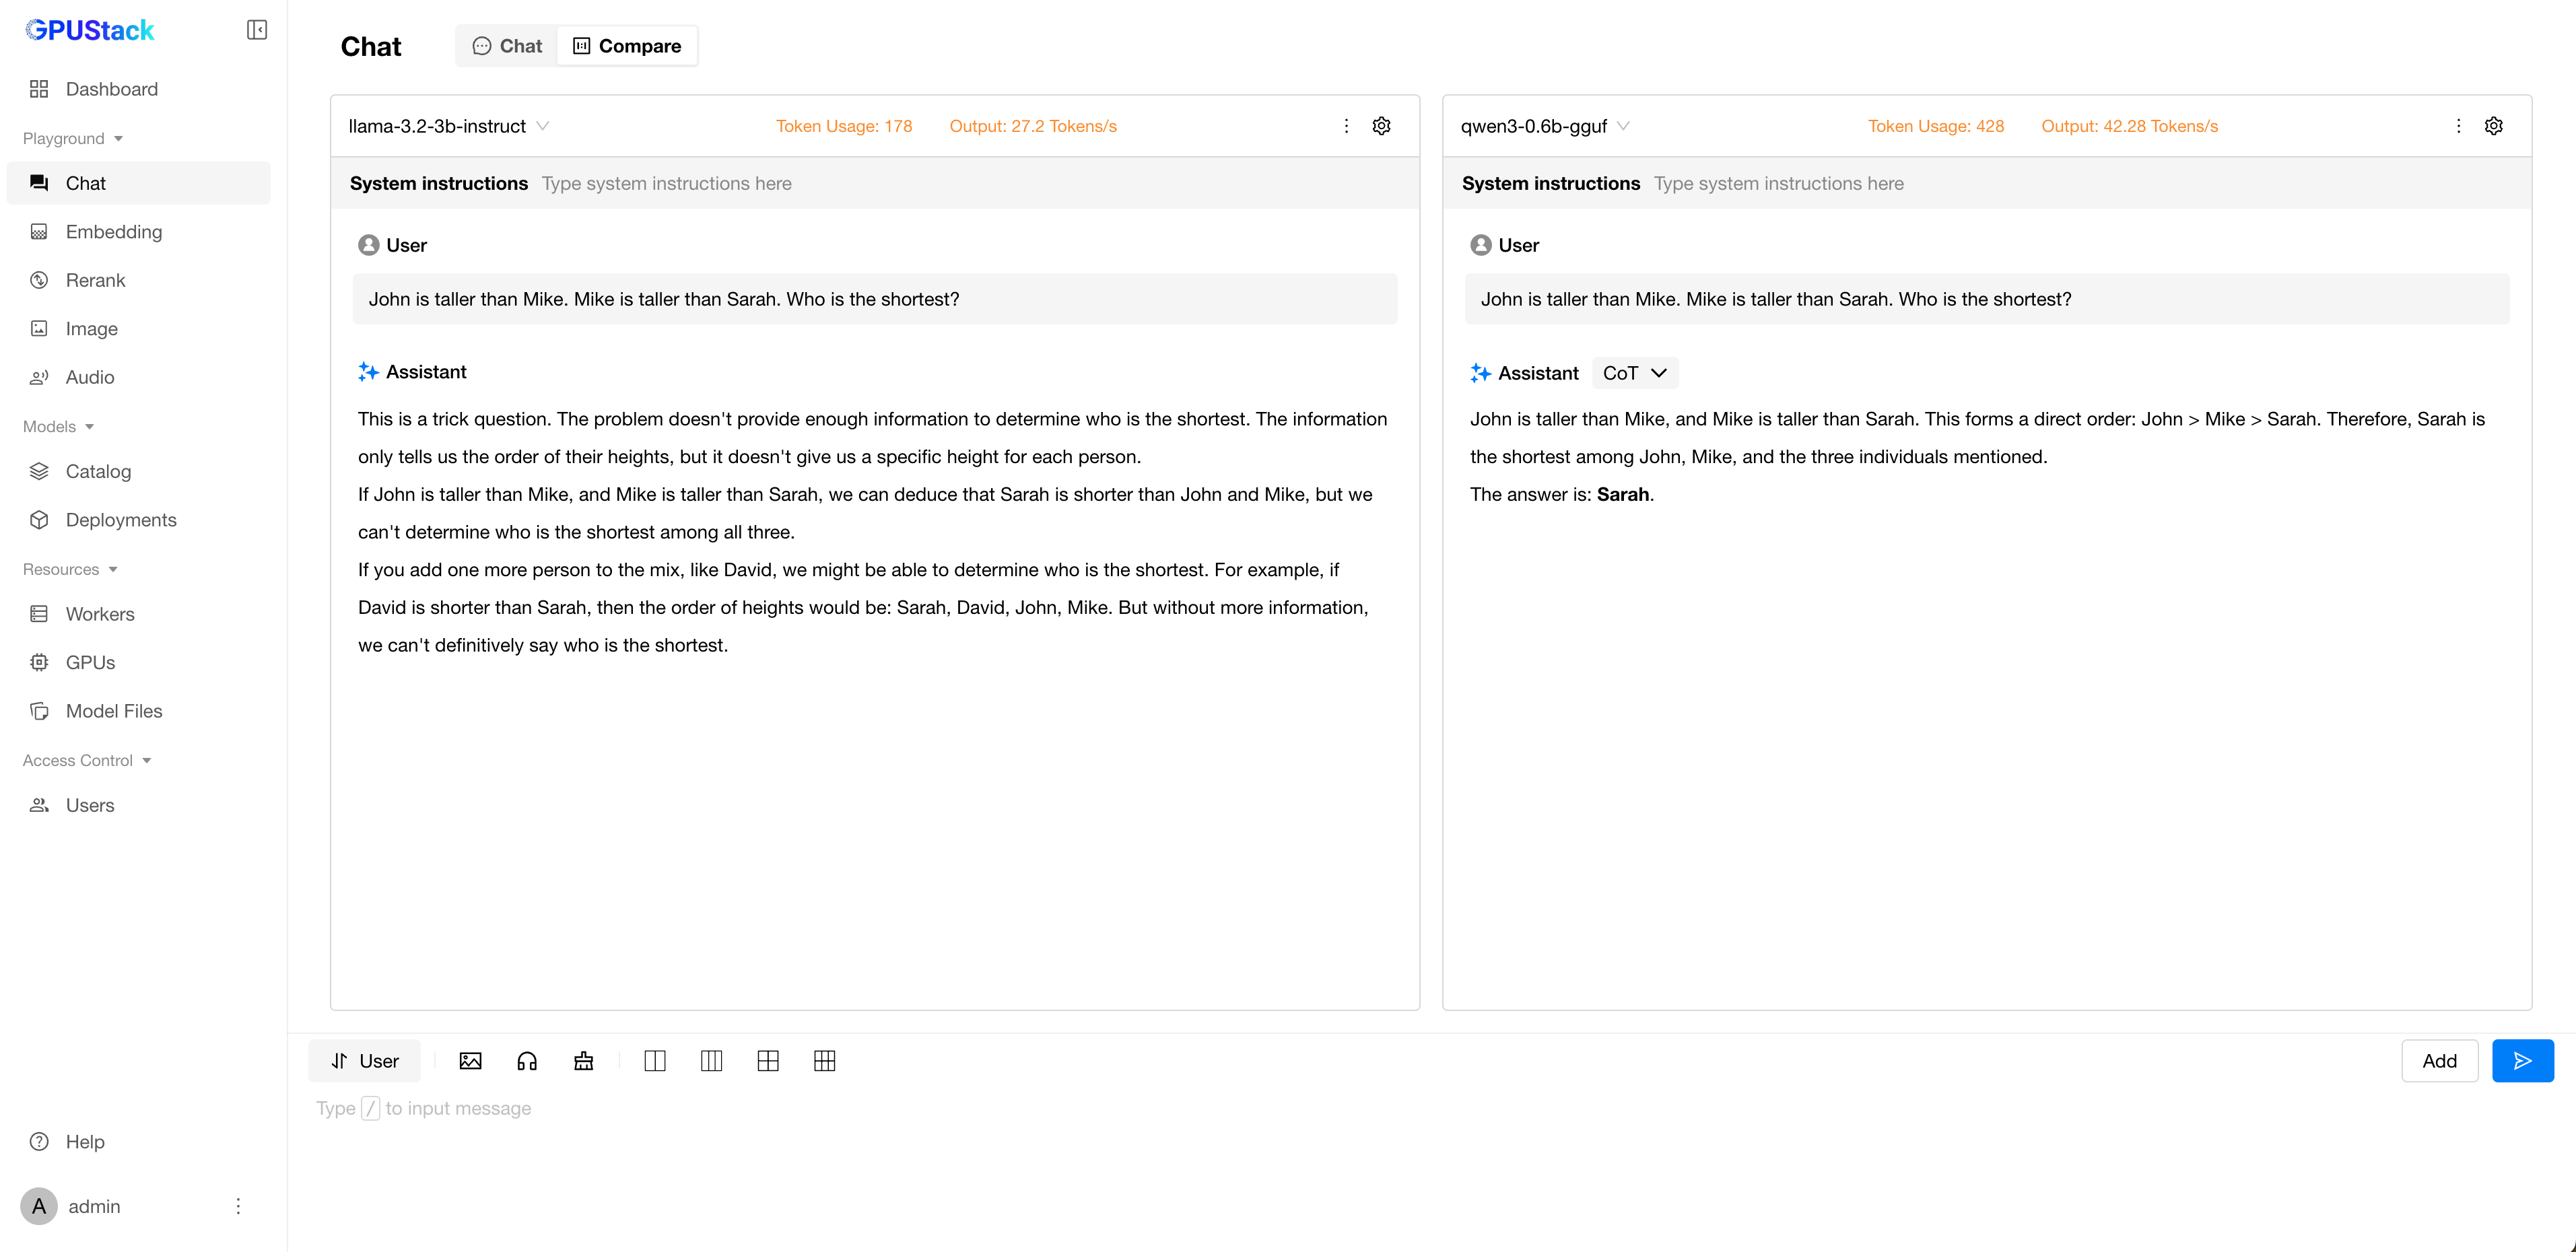This screenshot has width=2576, height=1252.
Task: Open settings gear for llama-3.2-3b-instruct panel
Action: (1381, 126)
